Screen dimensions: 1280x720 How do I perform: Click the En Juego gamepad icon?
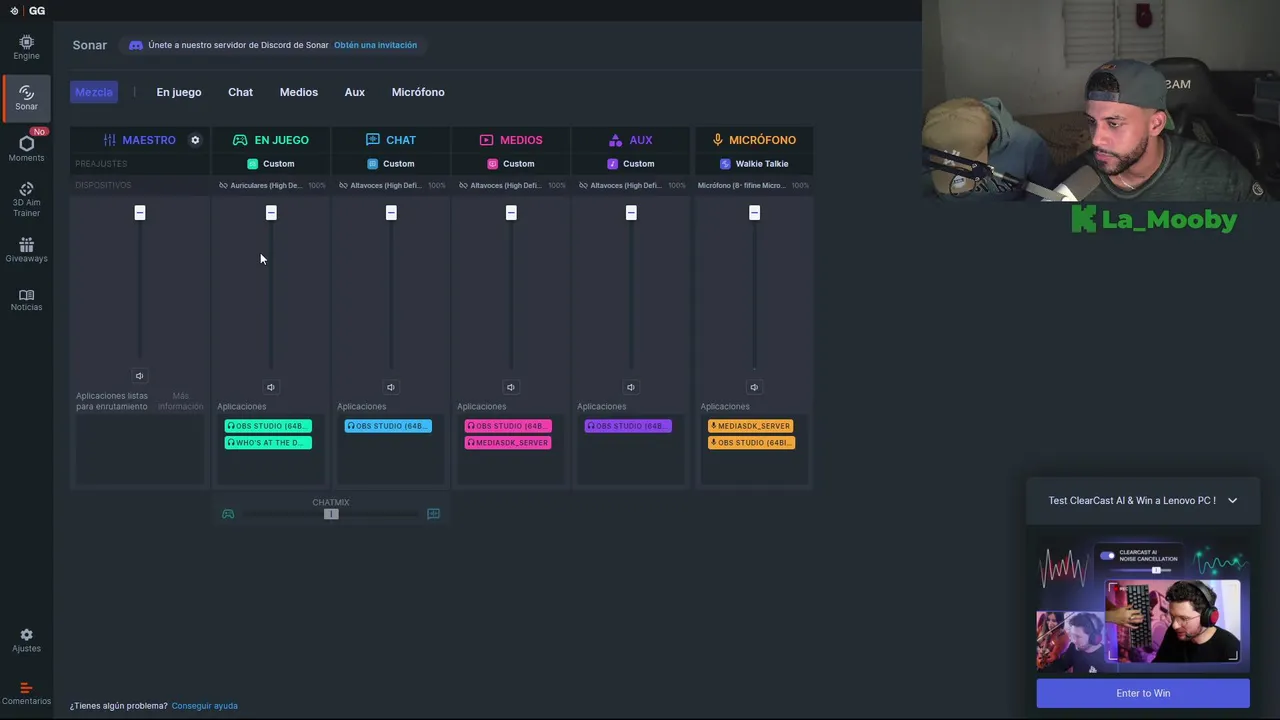[x=240, y=140]
